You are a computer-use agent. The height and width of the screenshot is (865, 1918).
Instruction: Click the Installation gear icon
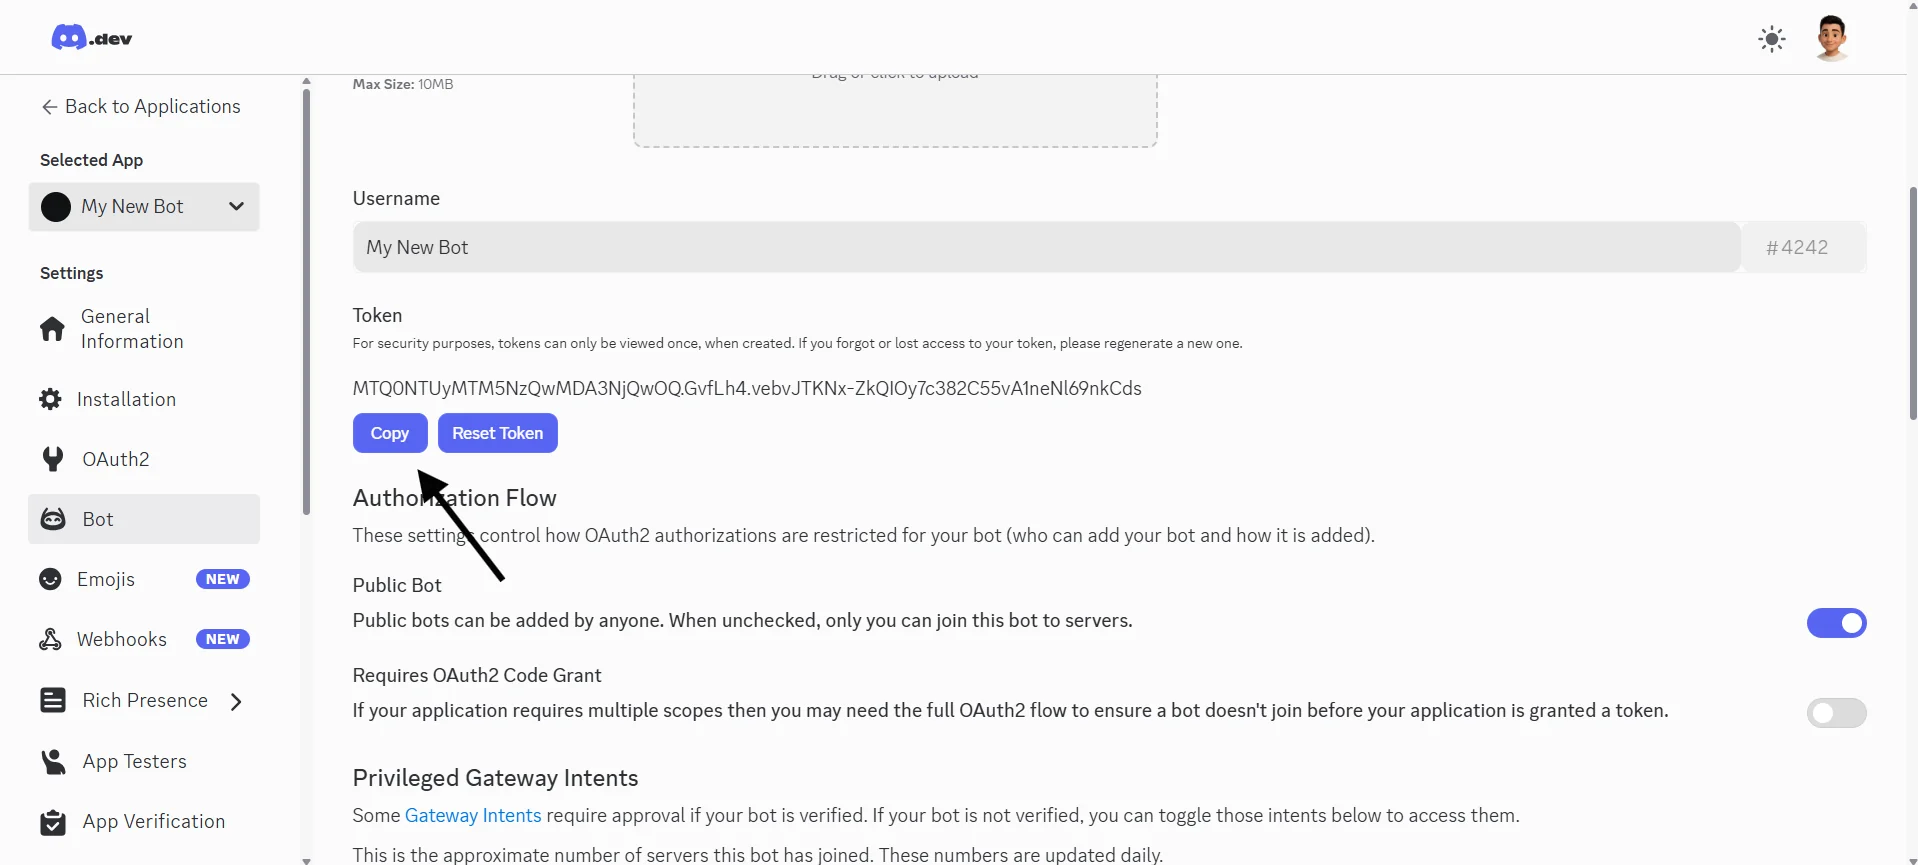(50, 399)
